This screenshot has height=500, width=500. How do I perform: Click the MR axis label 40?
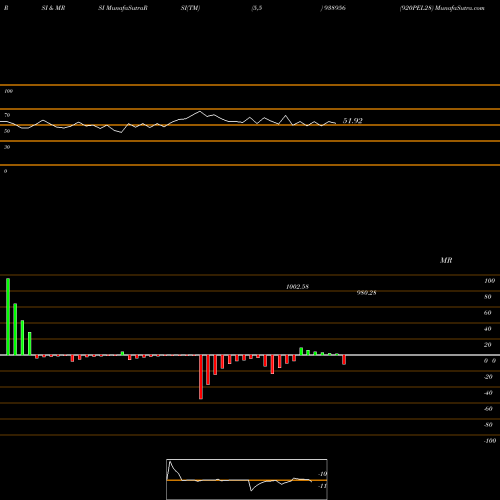coord(488,329)
